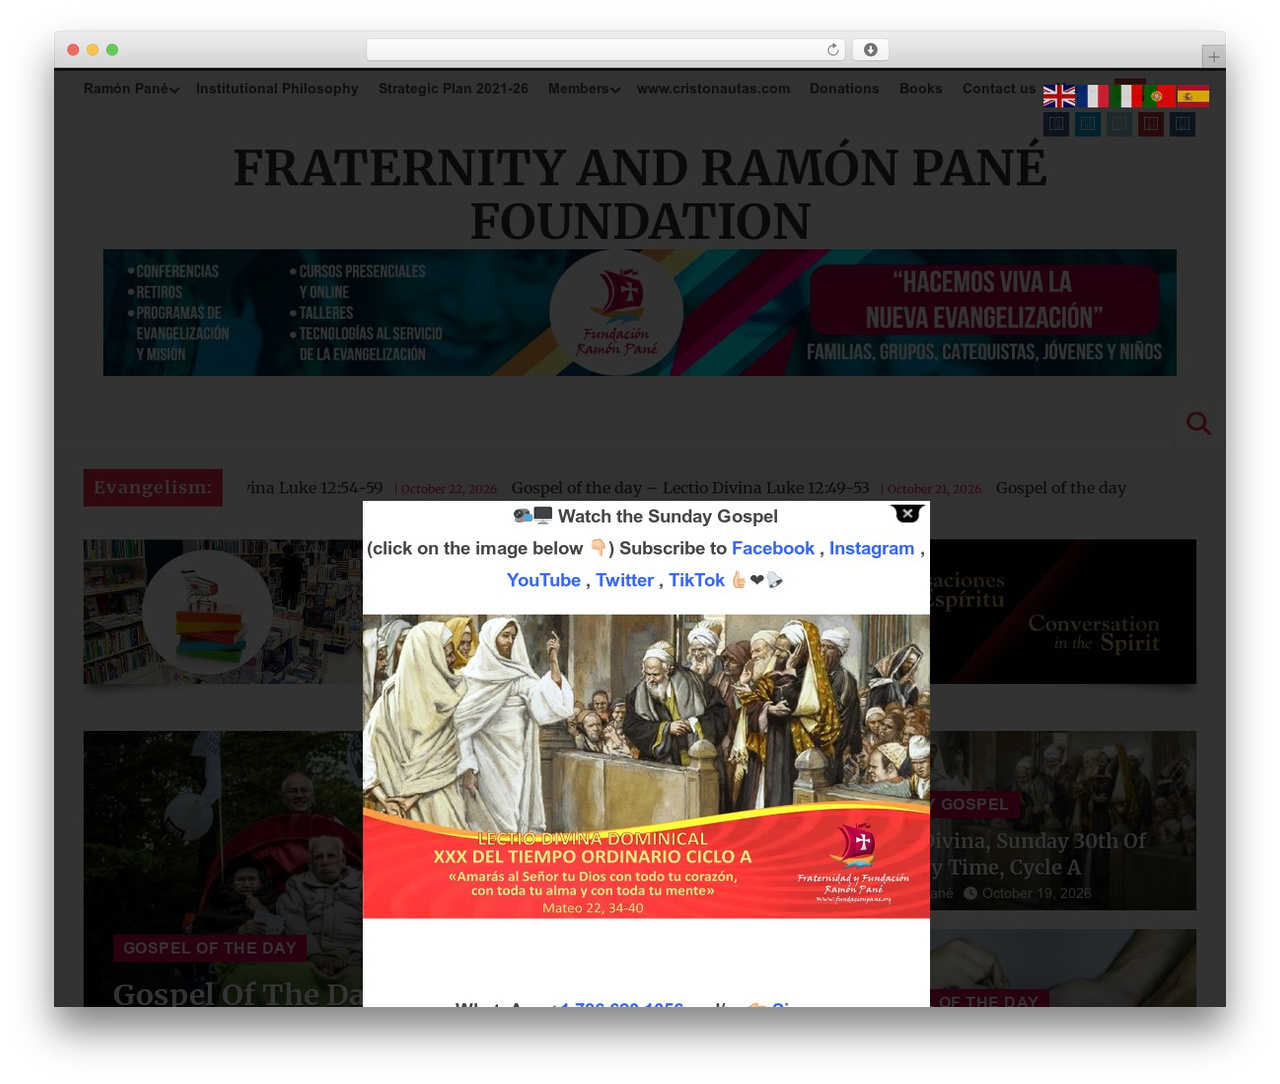Open the dark red social icon below the flags

[x=1150, y=124]
